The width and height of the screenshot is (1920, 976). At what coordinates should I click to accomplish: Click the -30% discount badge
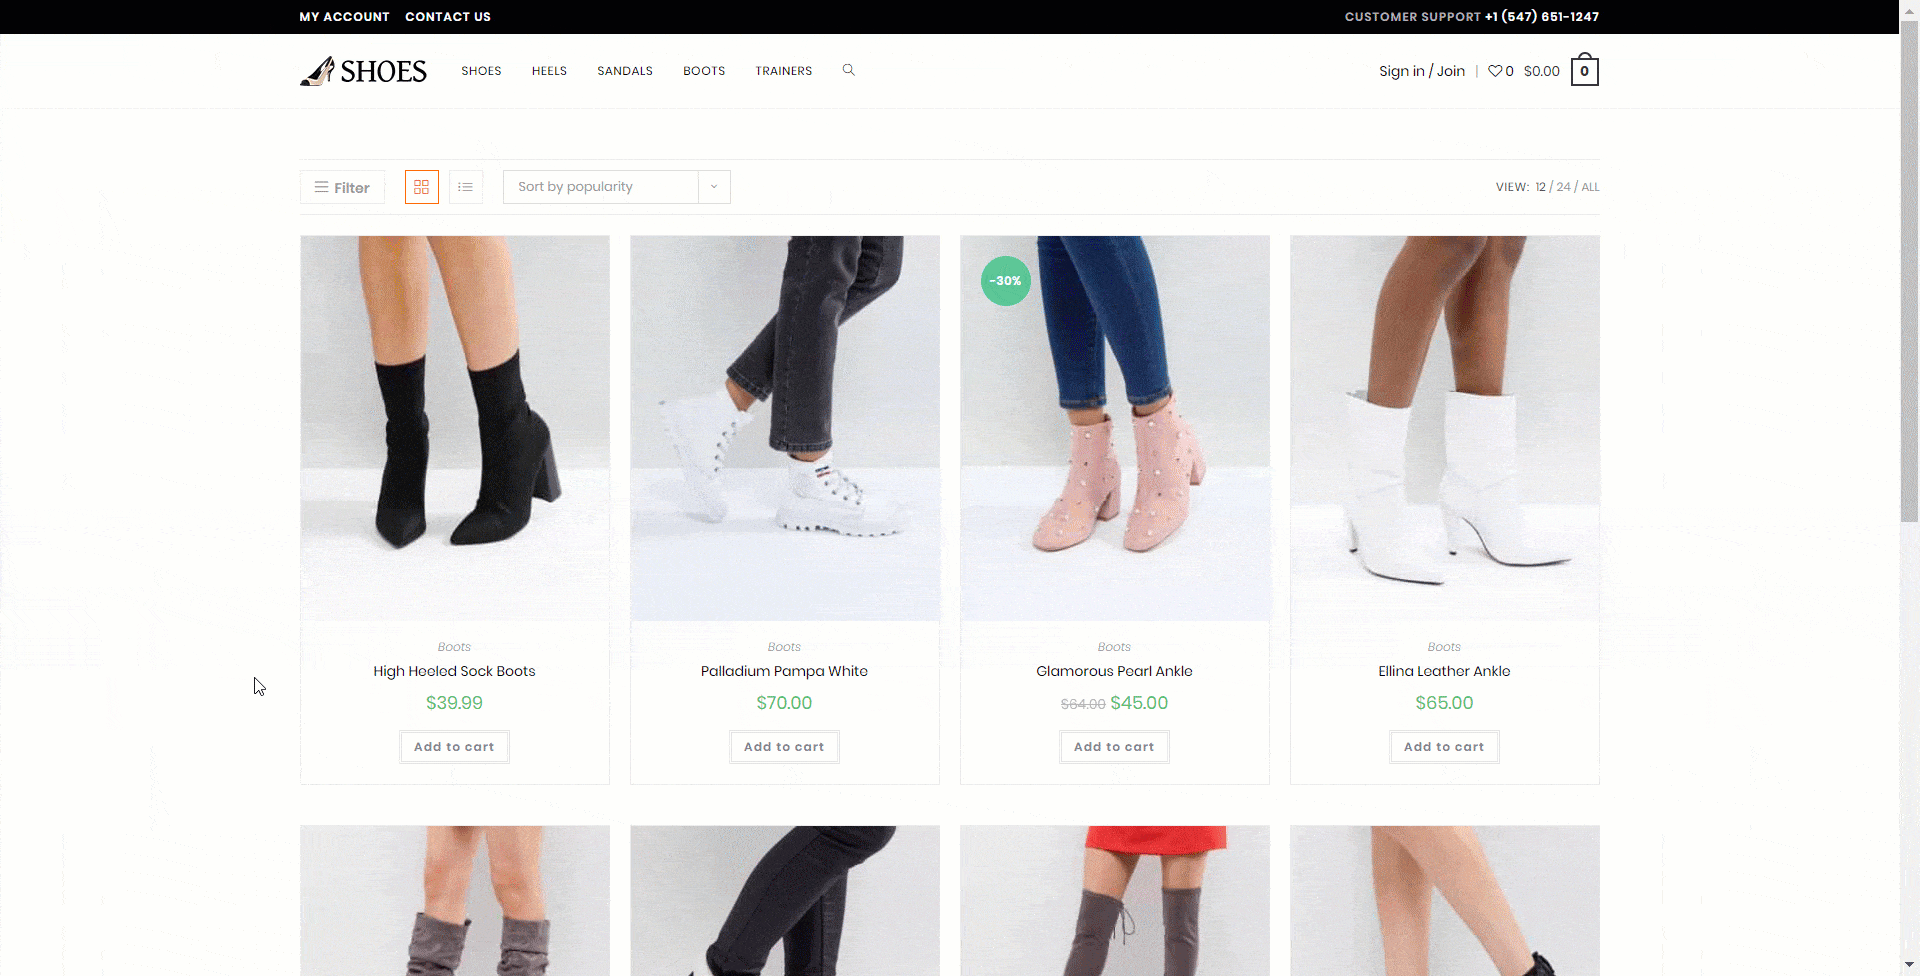click(1005, 281)
